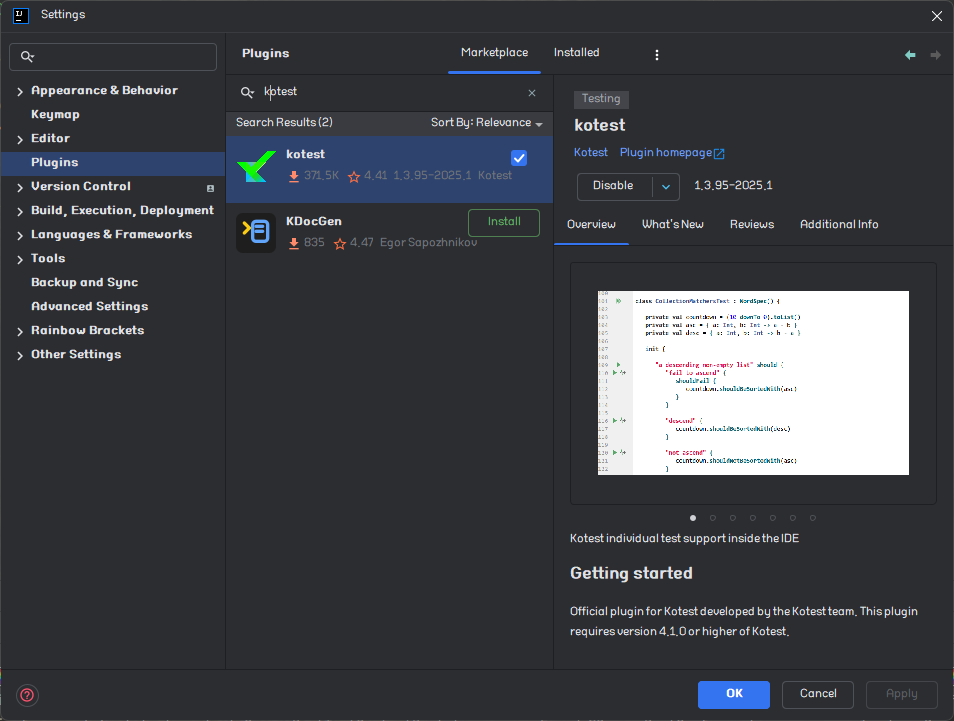Viewport: 954px width, 721px height.
Task: Click KDocGen rating star icon
Action: click(x=339, y=243)
